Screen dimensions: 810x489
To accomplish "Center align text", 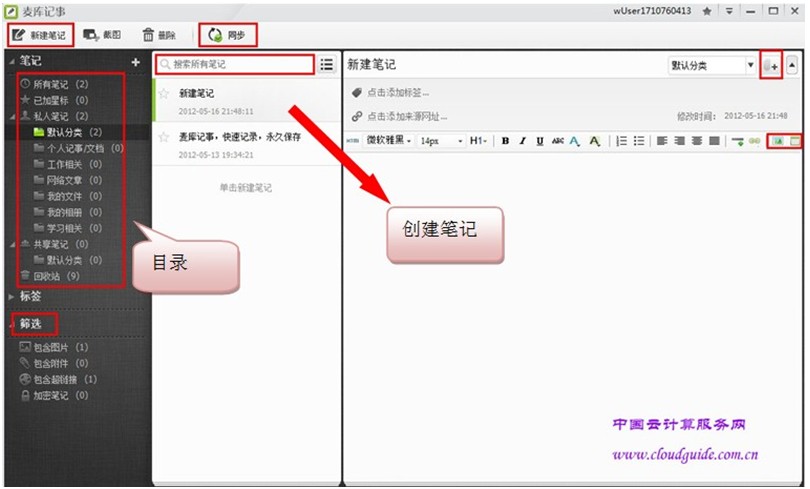I will (x=697, y=140).
